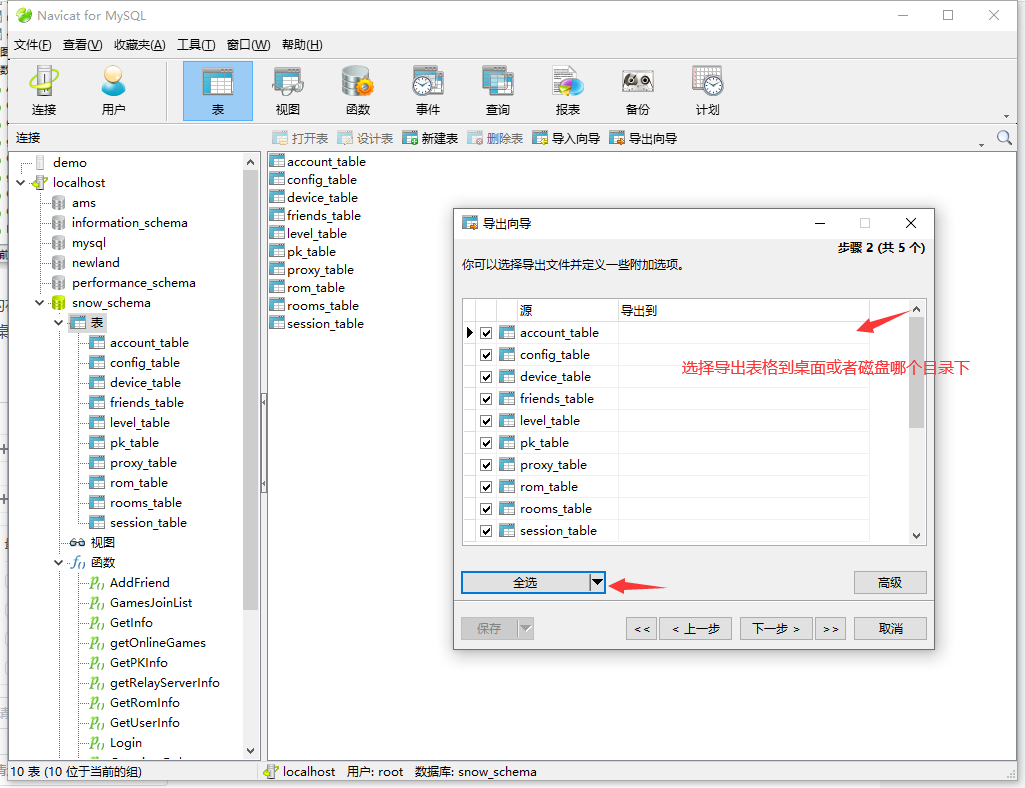Collapse the 表 tables node
This screenshot has height=788, width=1025.
[x=58, y=322]
